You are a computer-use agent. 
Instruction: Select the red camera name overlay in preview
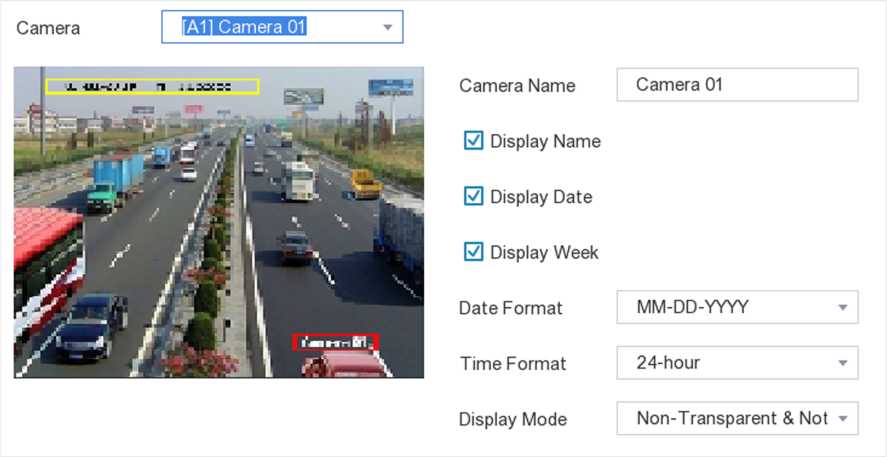pyautogui.click(x=337, y=342)
